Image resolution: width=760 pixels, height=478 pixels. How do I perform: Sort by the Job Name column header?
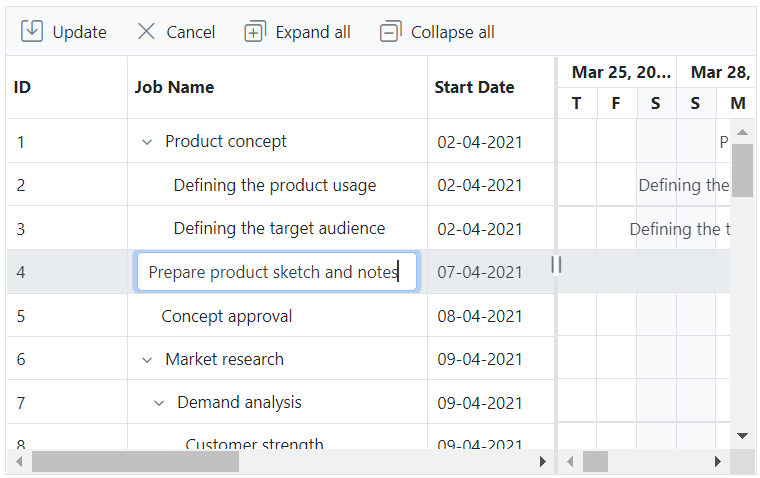coord(175,87)
